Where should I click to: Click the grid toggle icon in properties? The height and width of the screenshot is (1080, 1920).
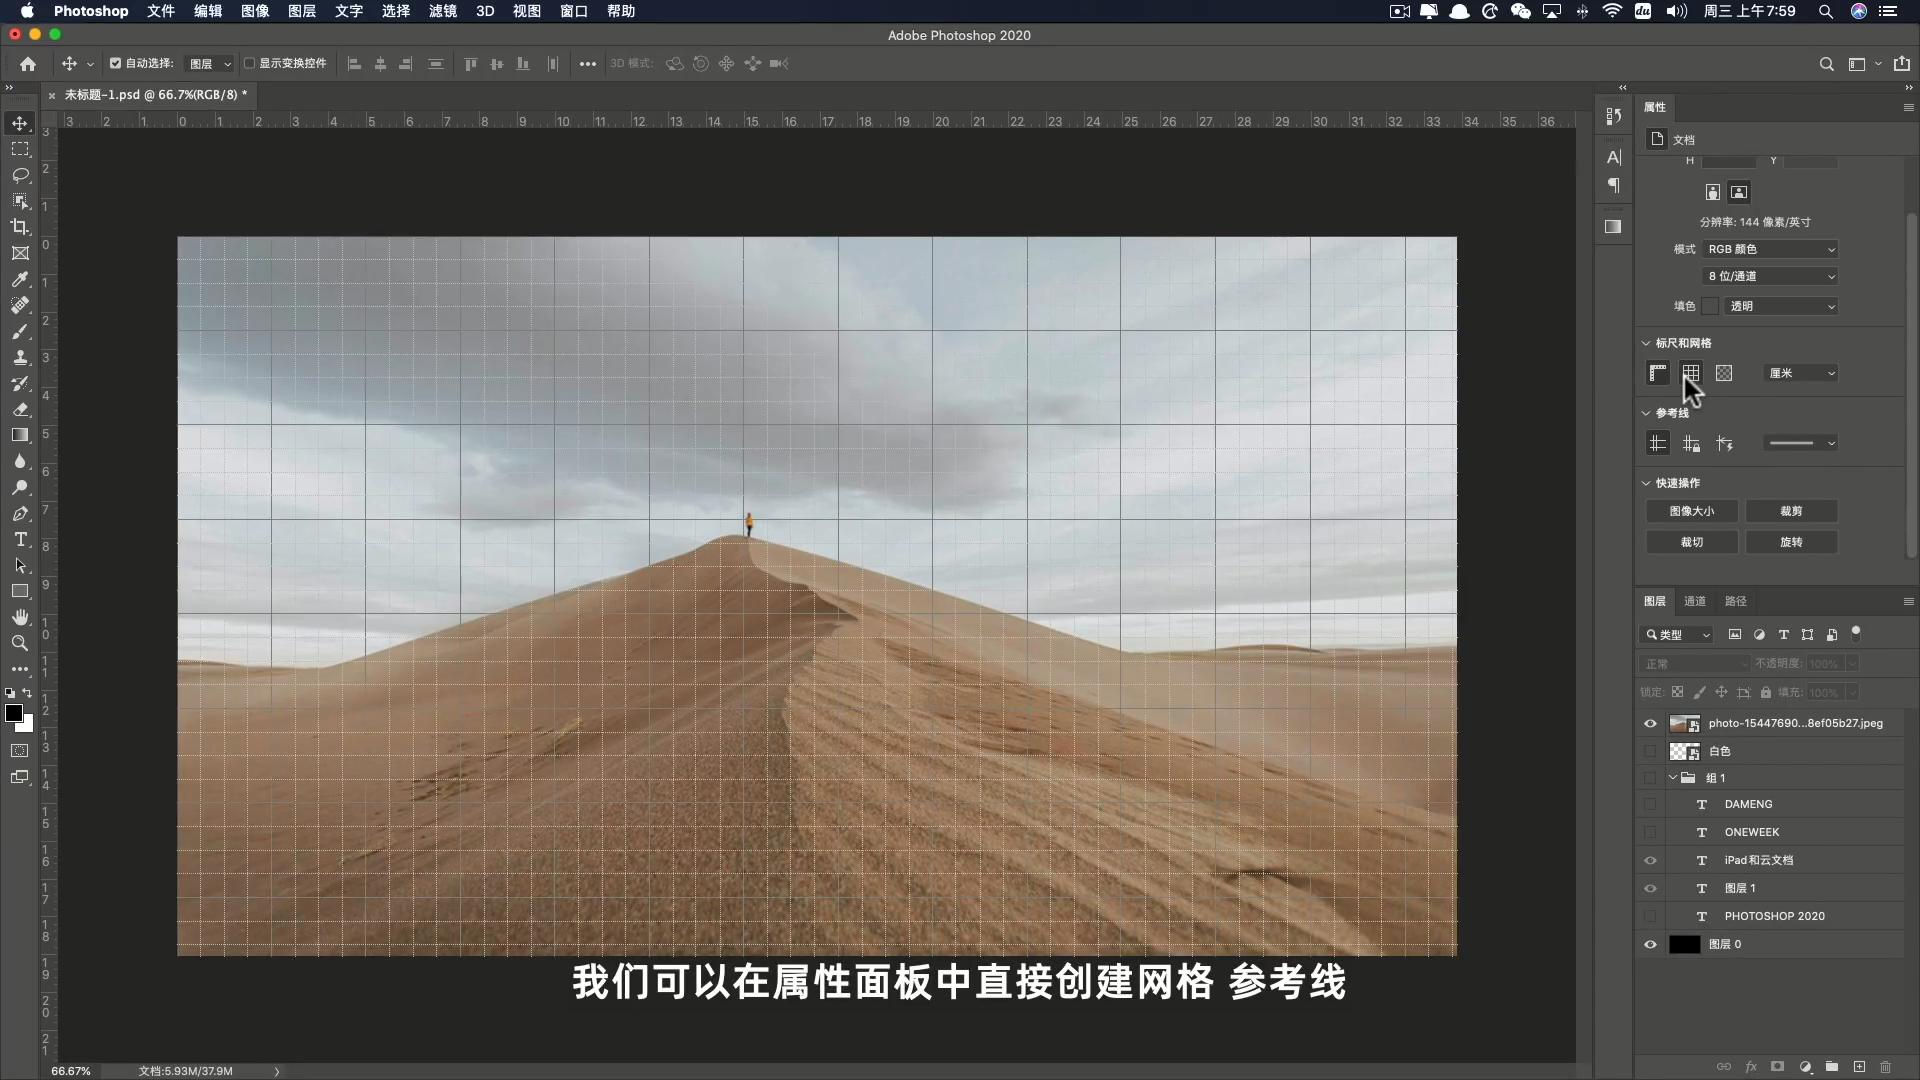1691,373
